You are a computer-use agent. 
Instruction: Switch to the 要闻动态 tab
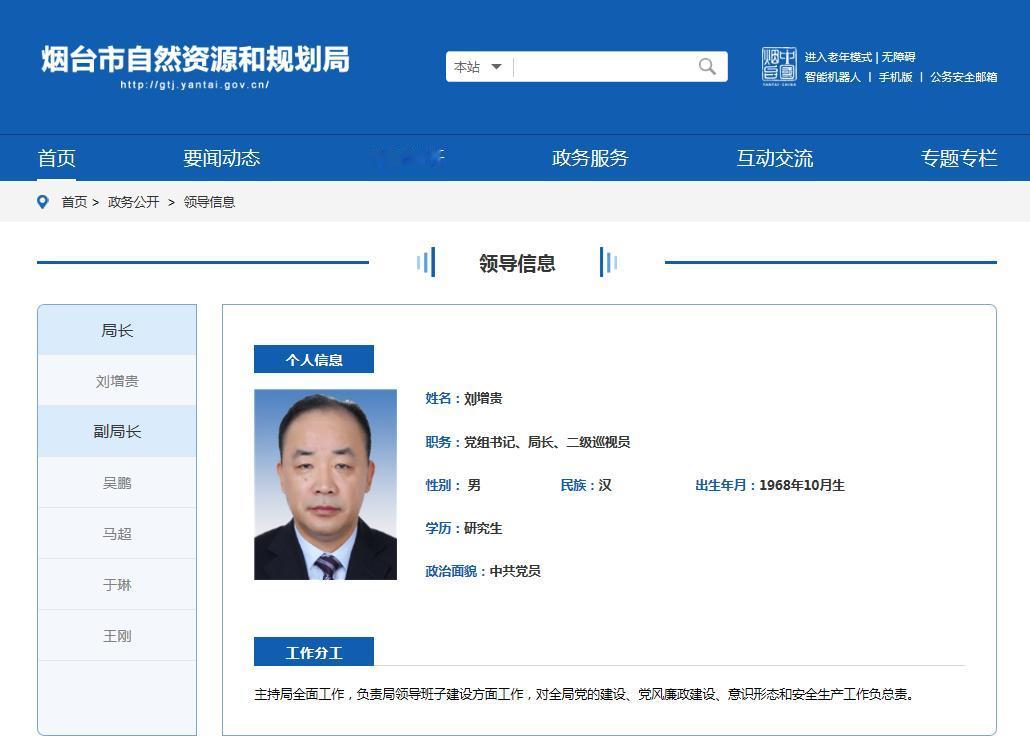tap(222, 157)
